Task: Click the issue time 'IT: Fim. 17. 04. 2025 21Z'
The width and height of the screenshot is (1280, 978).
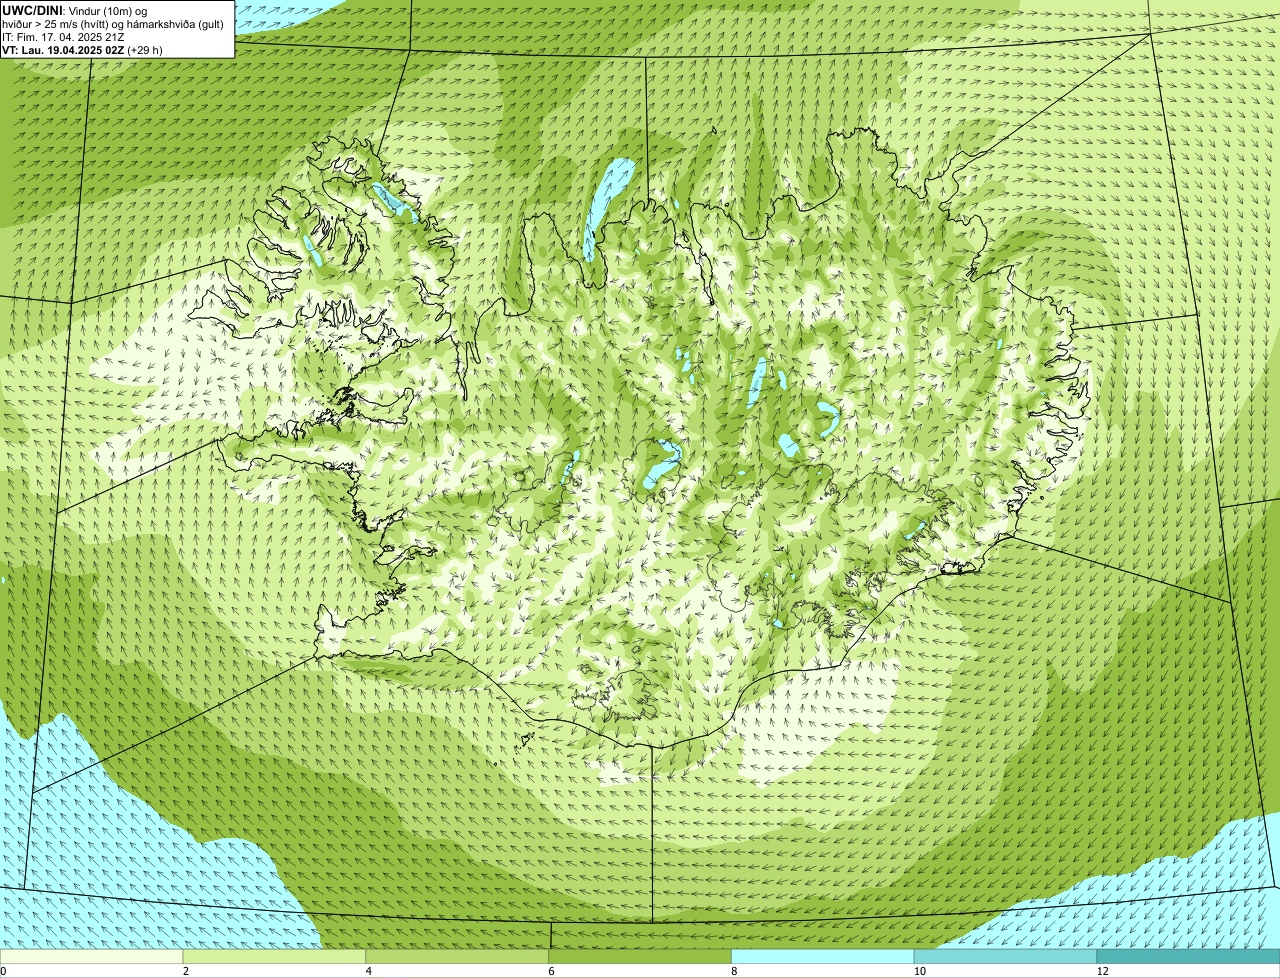Action: 63,36
